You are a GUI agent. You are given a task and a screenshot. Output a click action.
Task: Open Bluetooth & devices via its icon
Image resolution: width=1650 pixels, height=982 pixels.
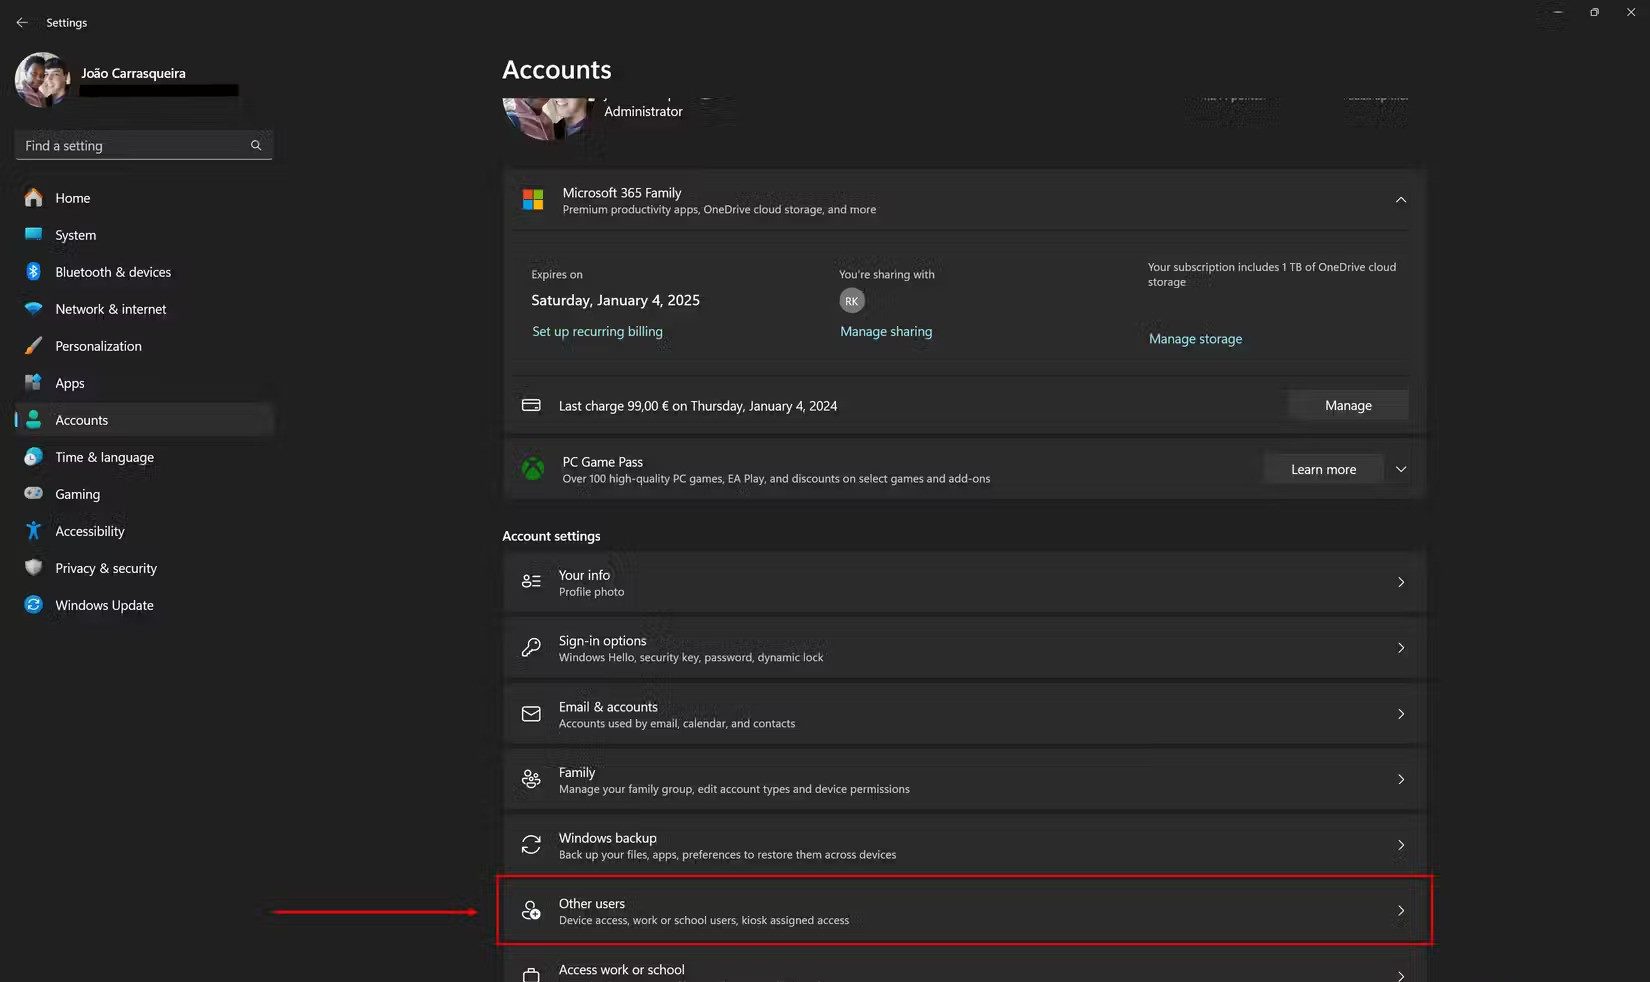pyautogui.click(x=33, y=272)
